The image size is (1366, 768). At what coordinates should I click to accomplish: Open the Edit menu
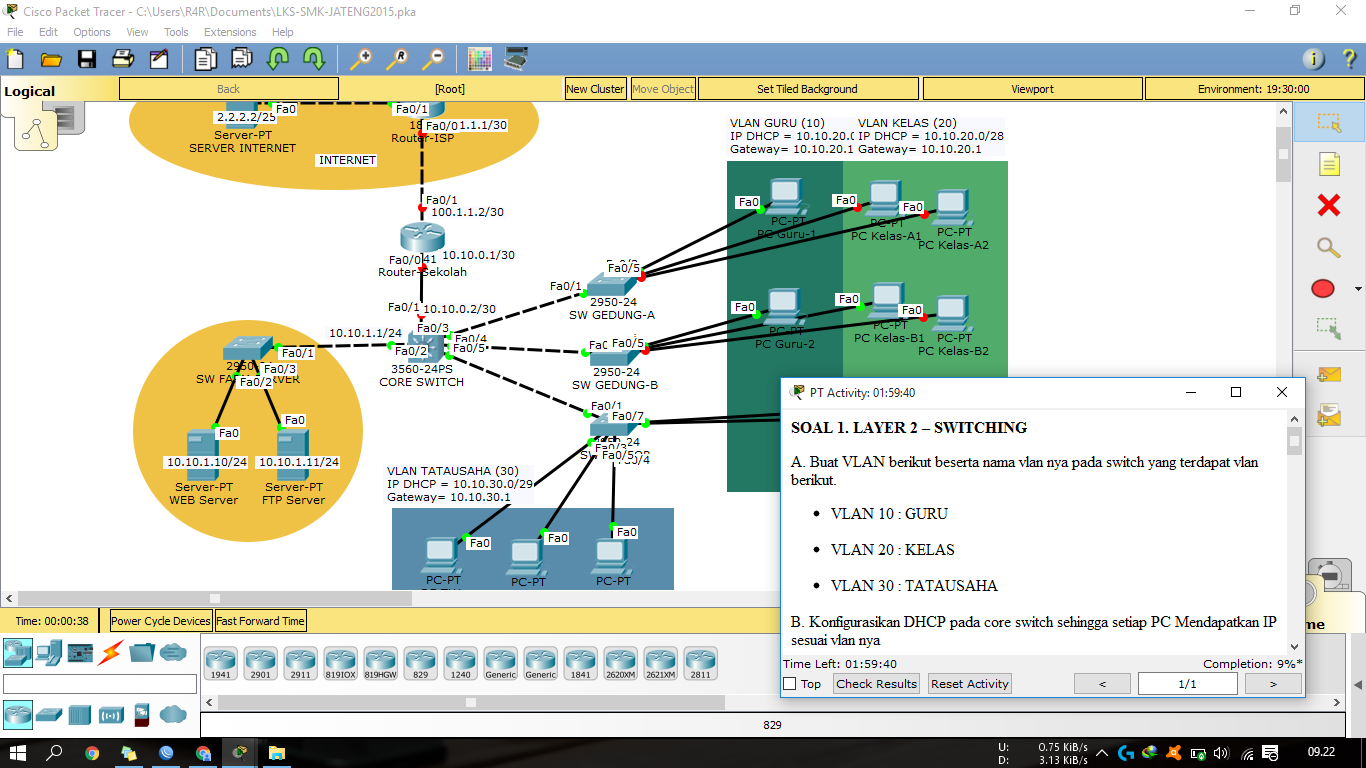coord(48,32)
